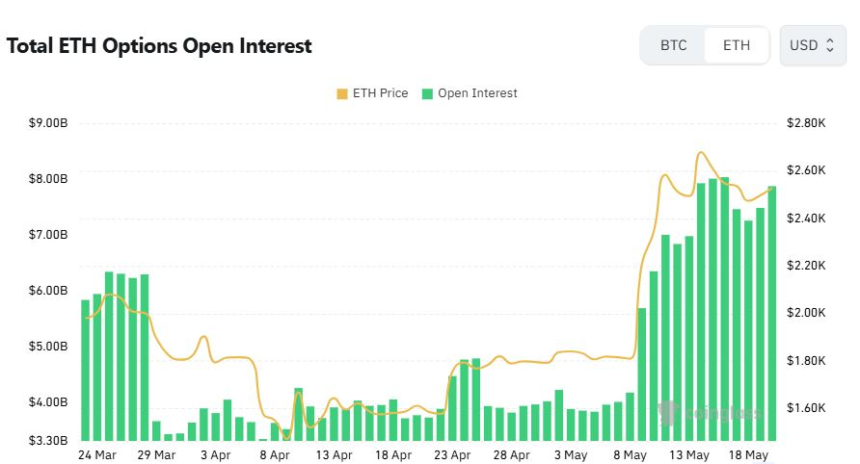
Task: Click the USD dropdown up-down arrows
Action: tap(830, 45)
